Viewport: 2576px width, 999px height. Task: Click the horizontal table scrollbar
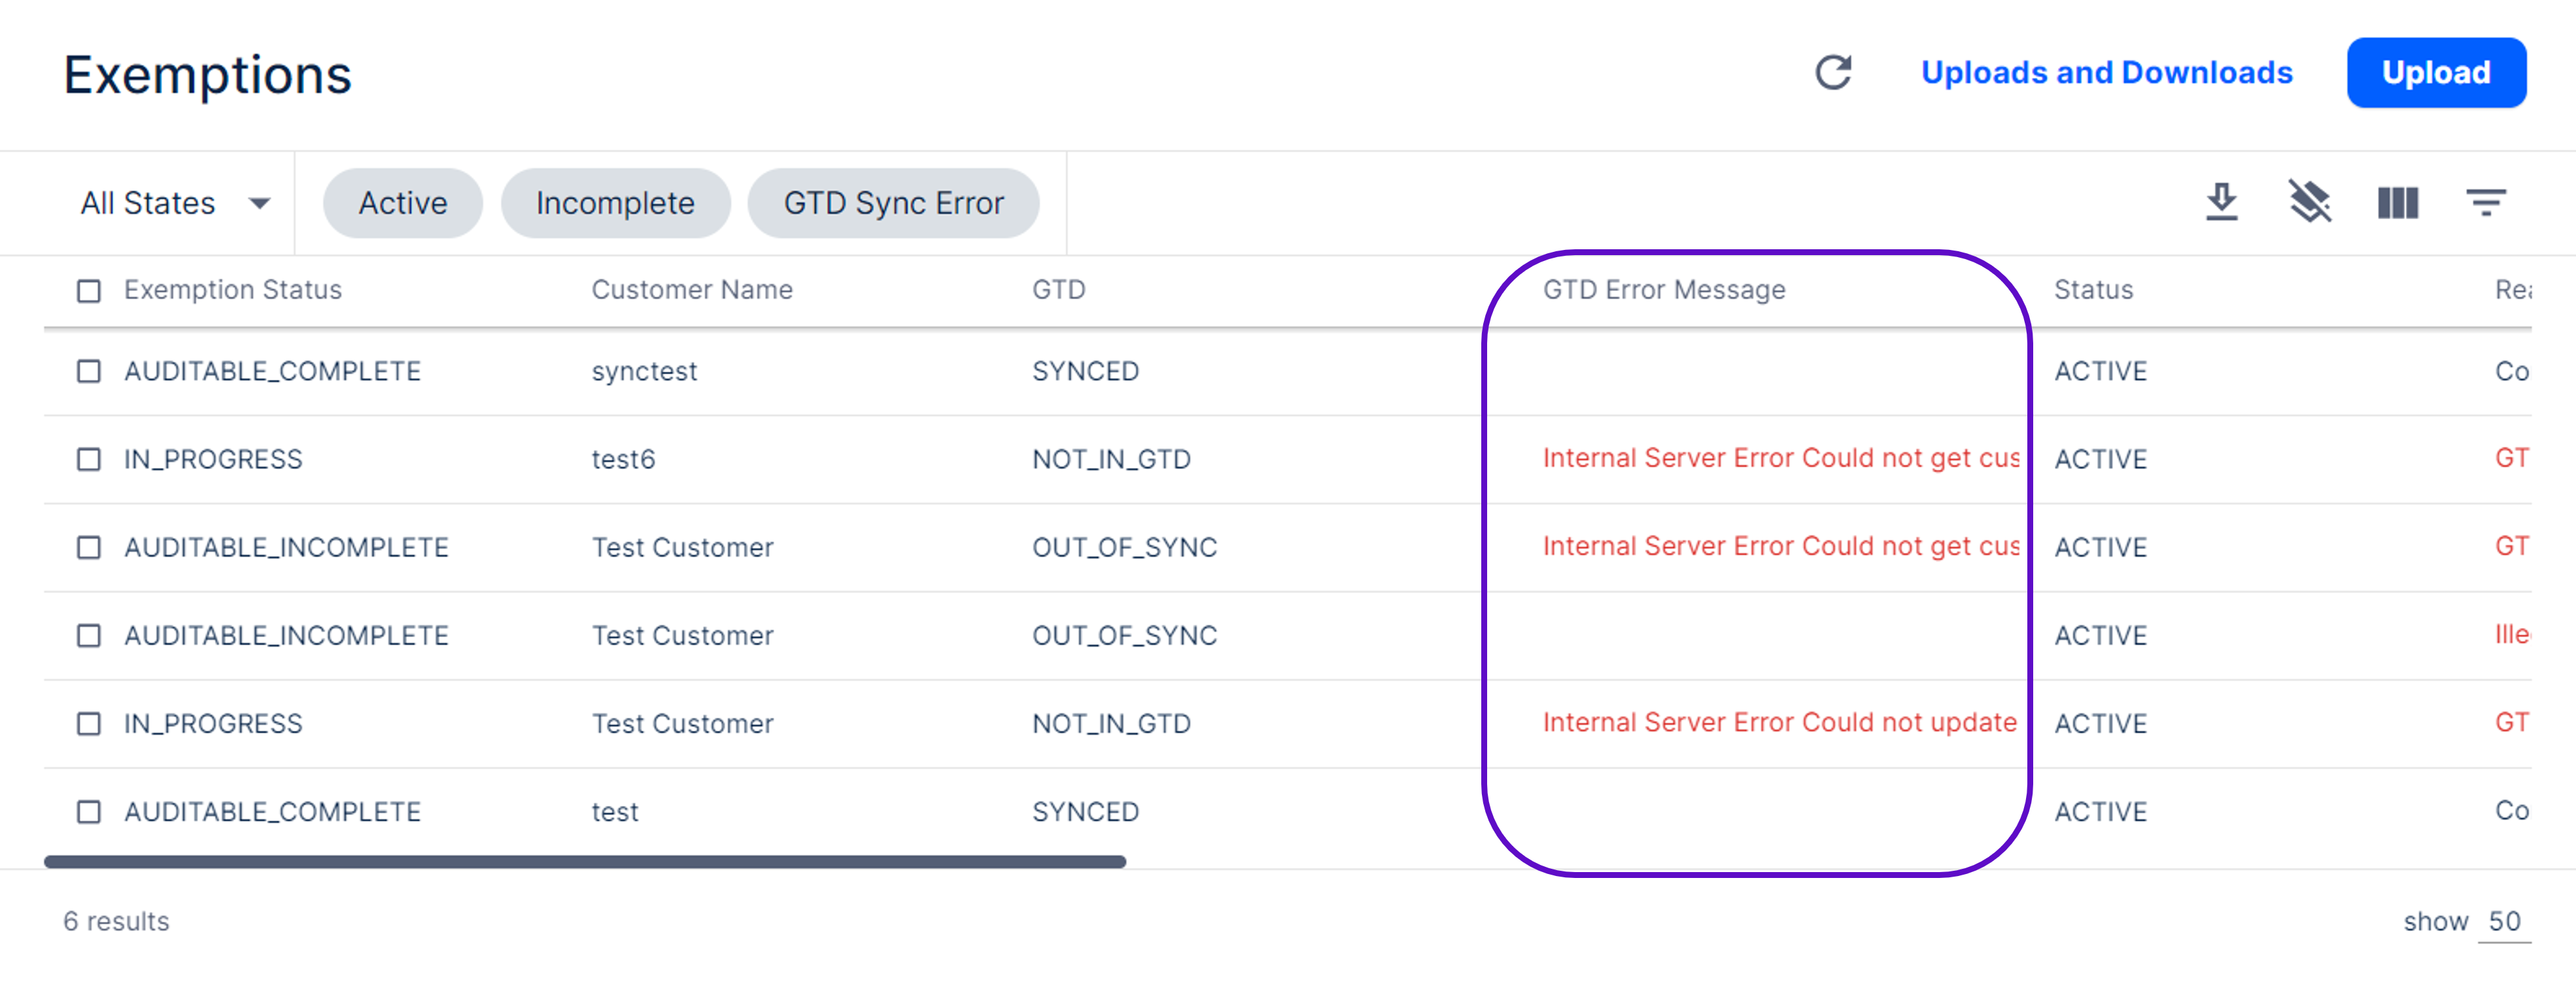(x=585, y=862)
